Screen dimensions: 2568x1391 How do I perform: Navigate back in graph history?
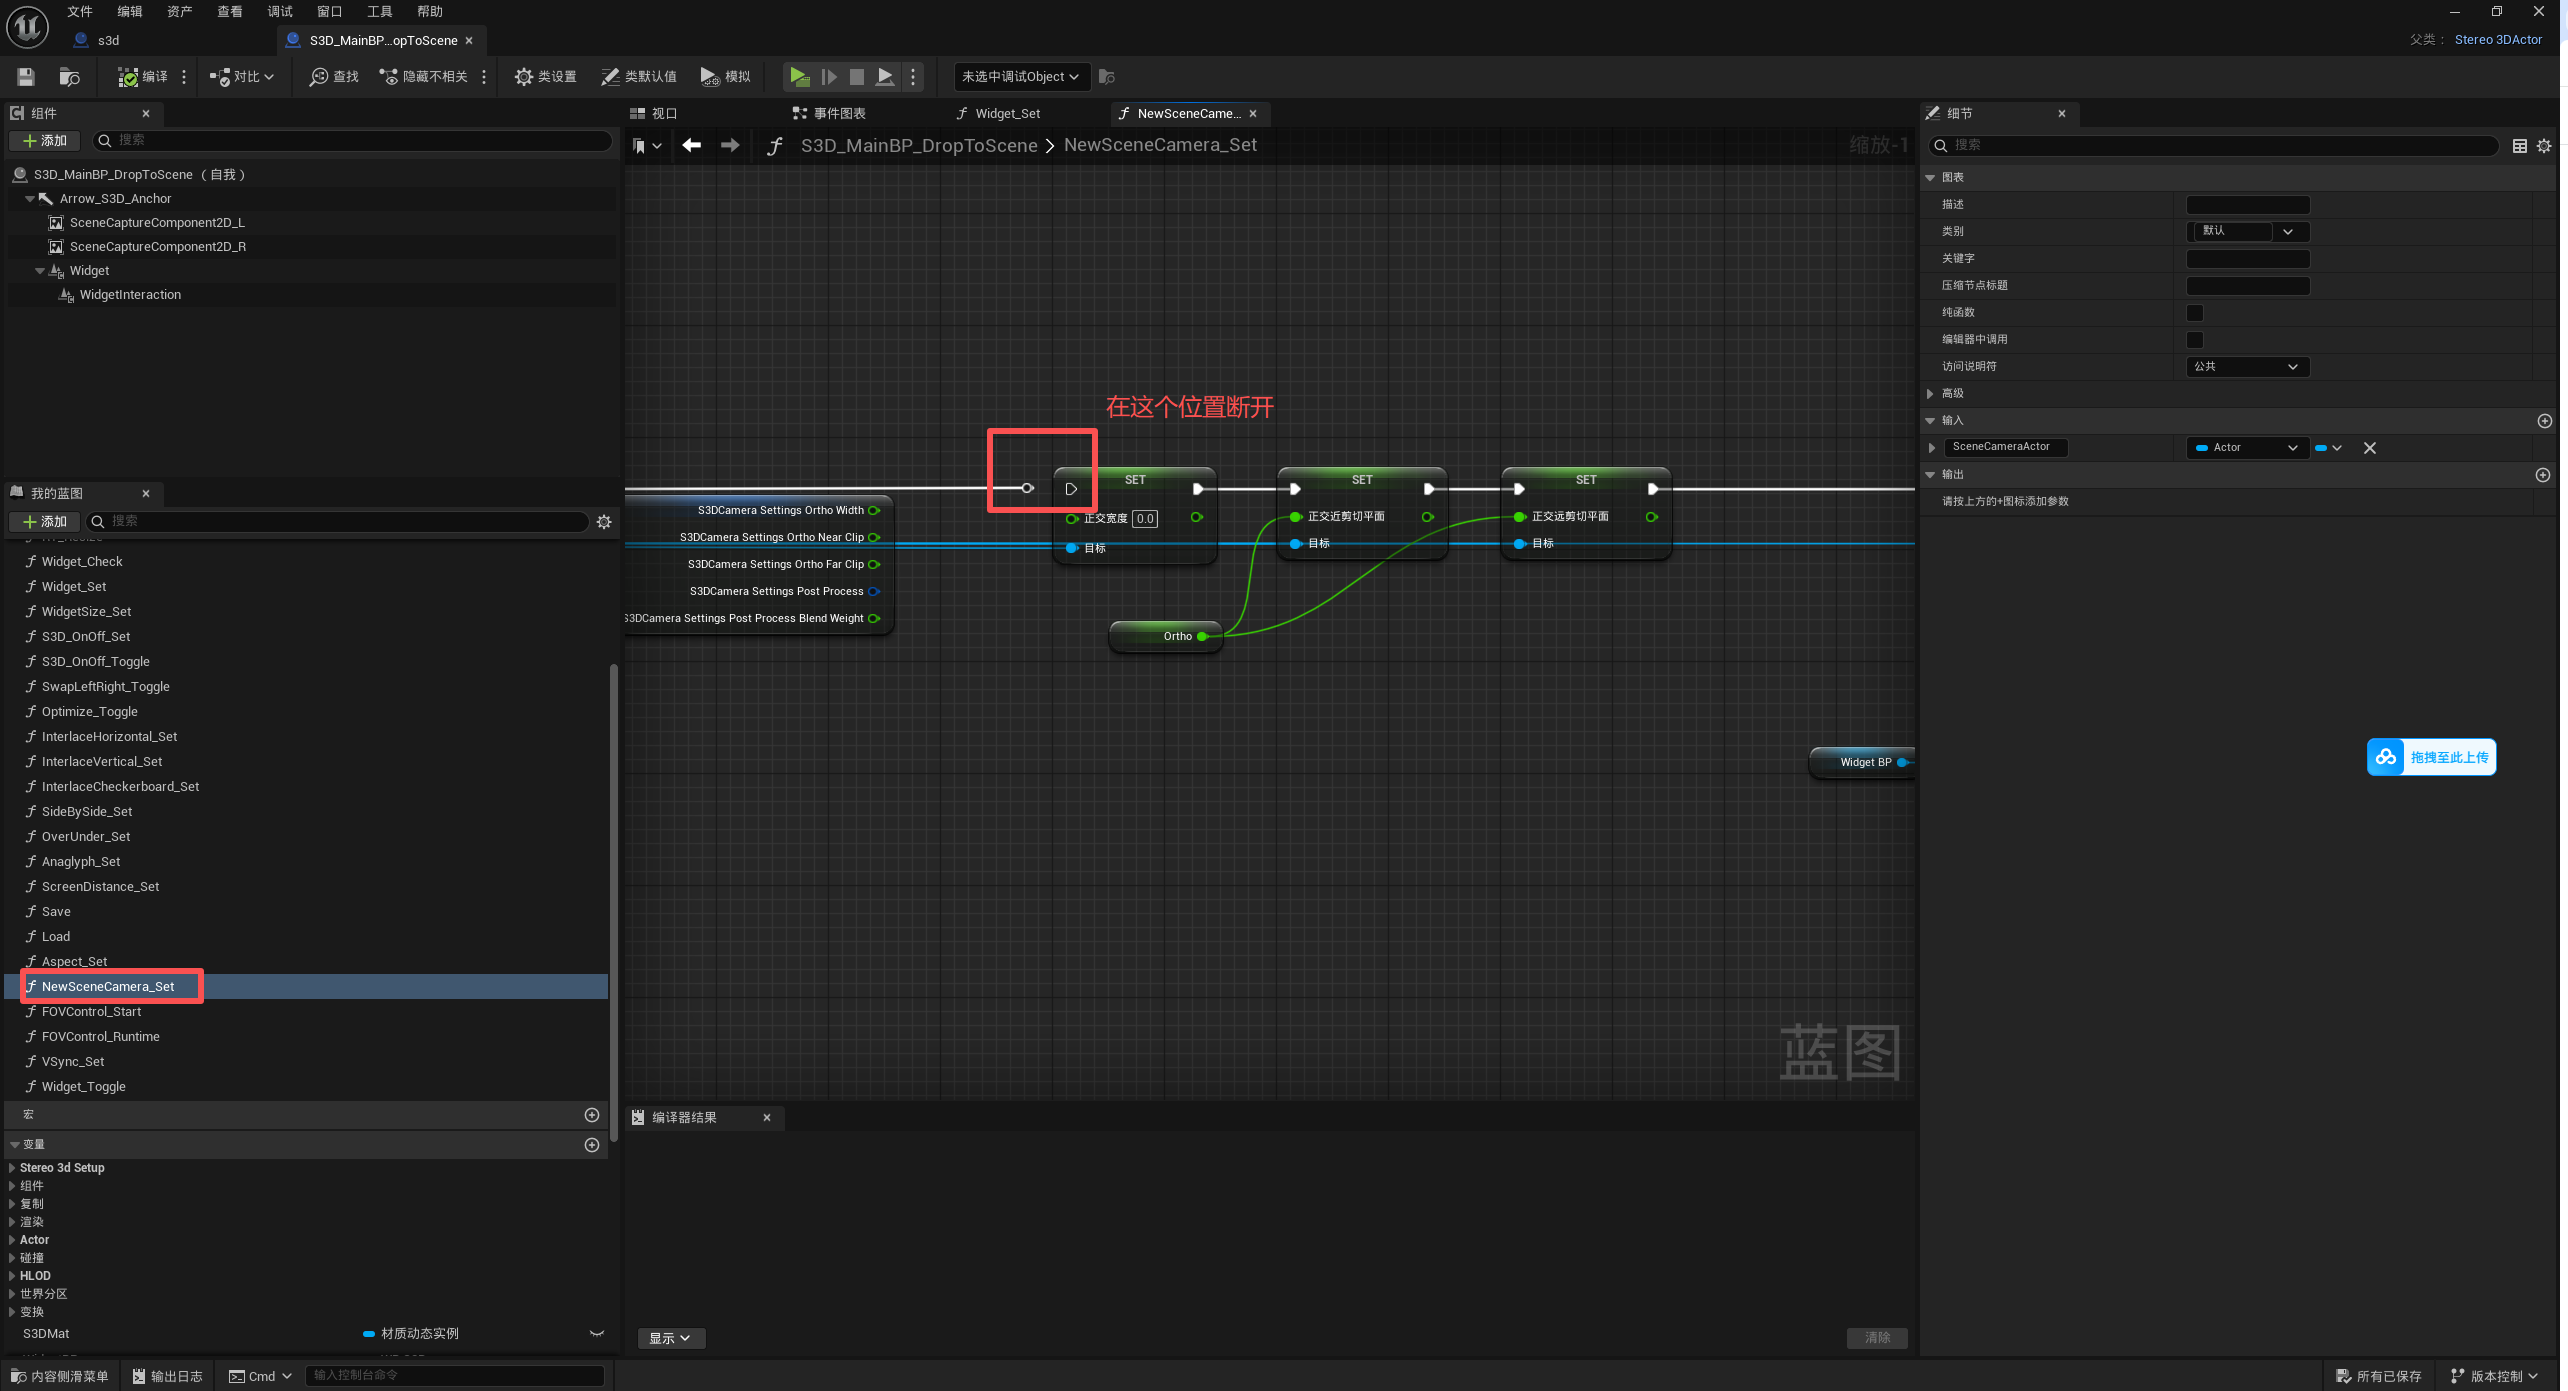(691, 146)
